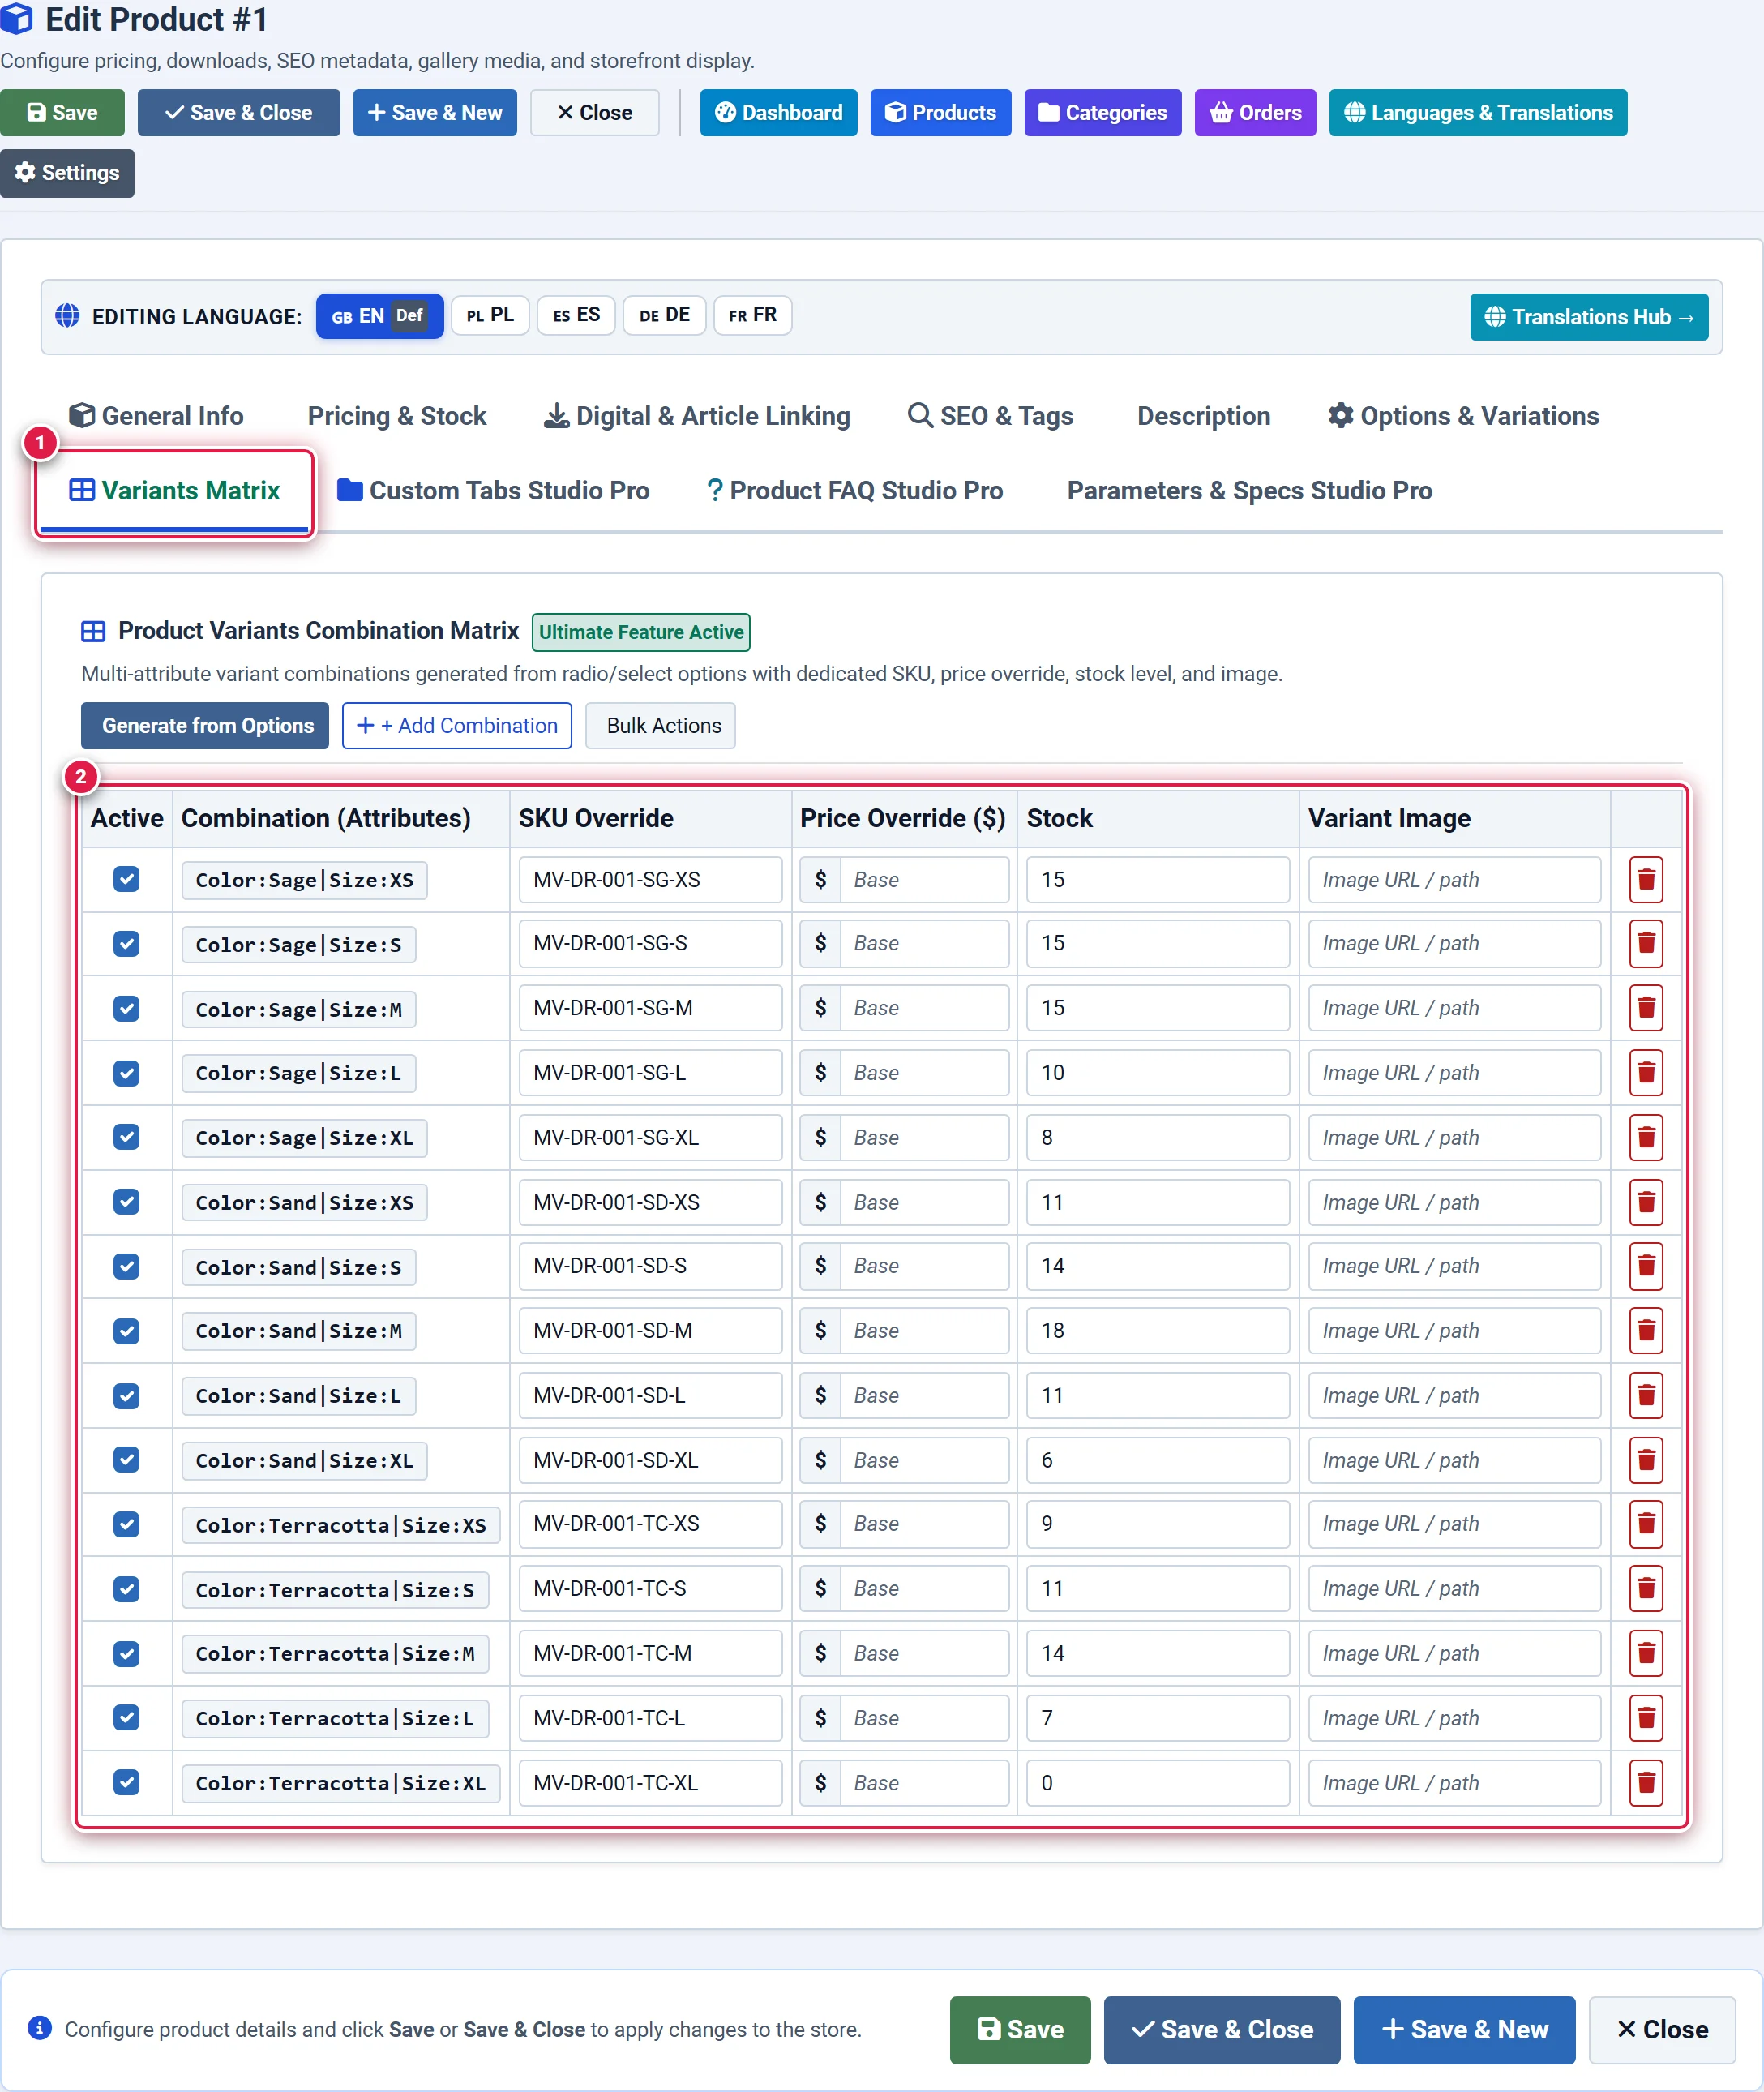Delete the Color:Terracotta|Size:L variant row

[1645, 1718]
